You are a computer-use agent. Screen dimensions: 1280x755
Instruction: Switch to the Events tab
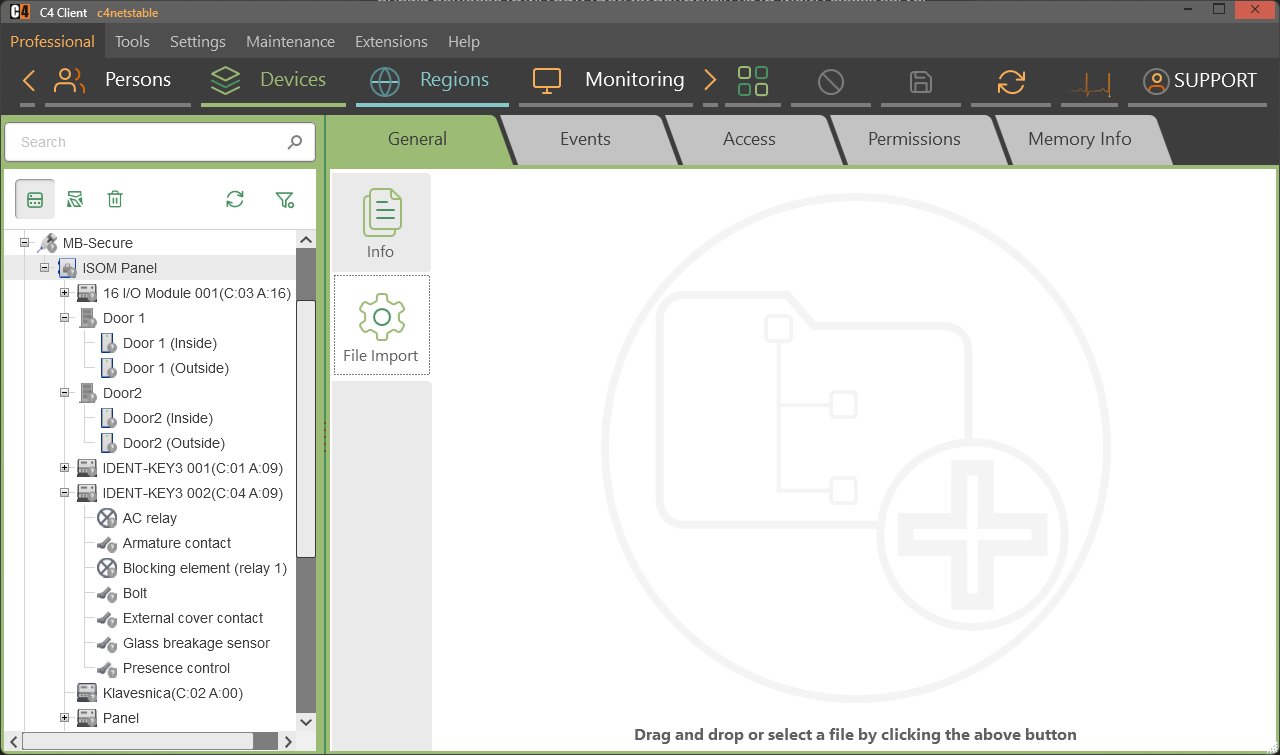pos(585,140)
